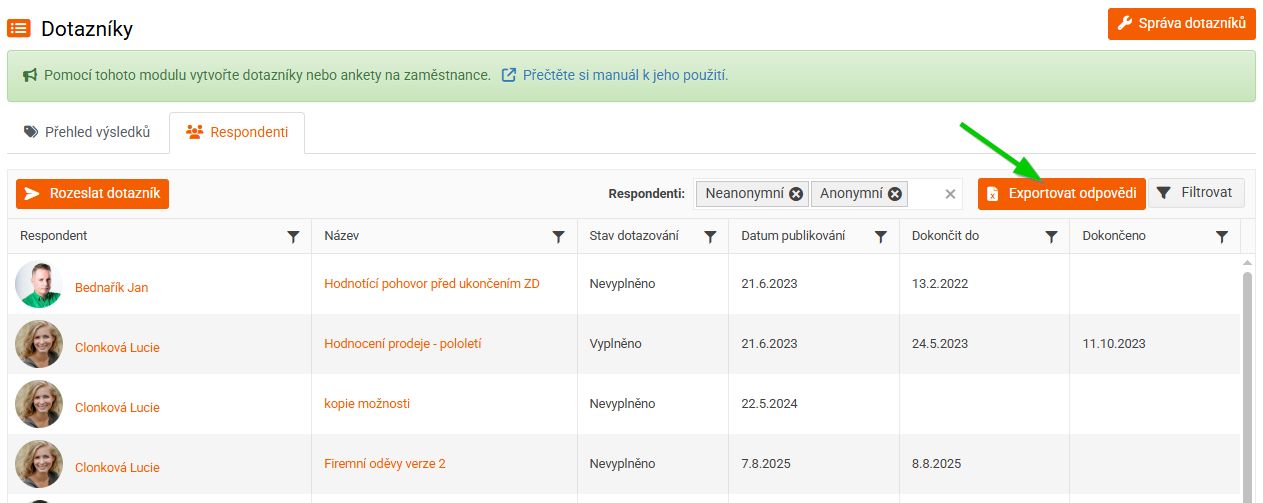Screen dimensions: 1263x503
Task: Open respondent Bednařík Jan
Action: pyautogui.click(x=111, y=288)
